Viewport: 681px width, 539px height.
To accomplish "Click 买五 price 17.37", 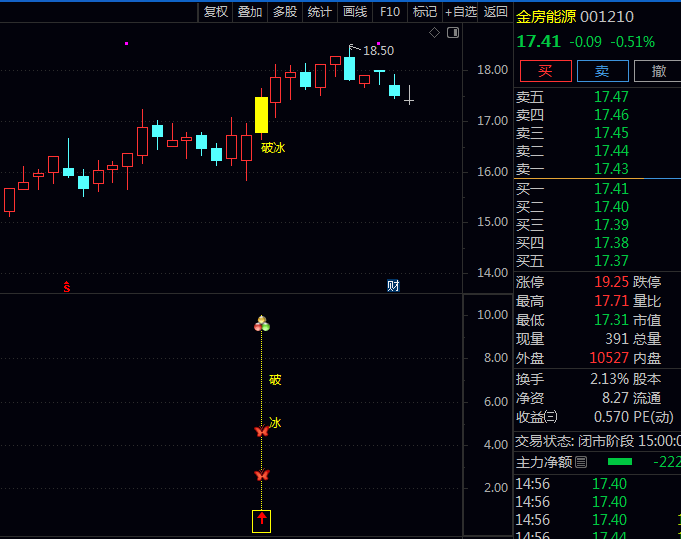I will tap(611, 261).
